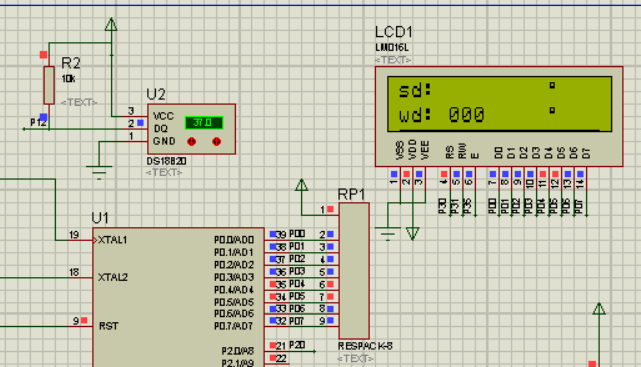This screenshot has height=367, width=641.
Task: Click the RS pin 4 of LCD1
Action: click(x=444, y=179)
